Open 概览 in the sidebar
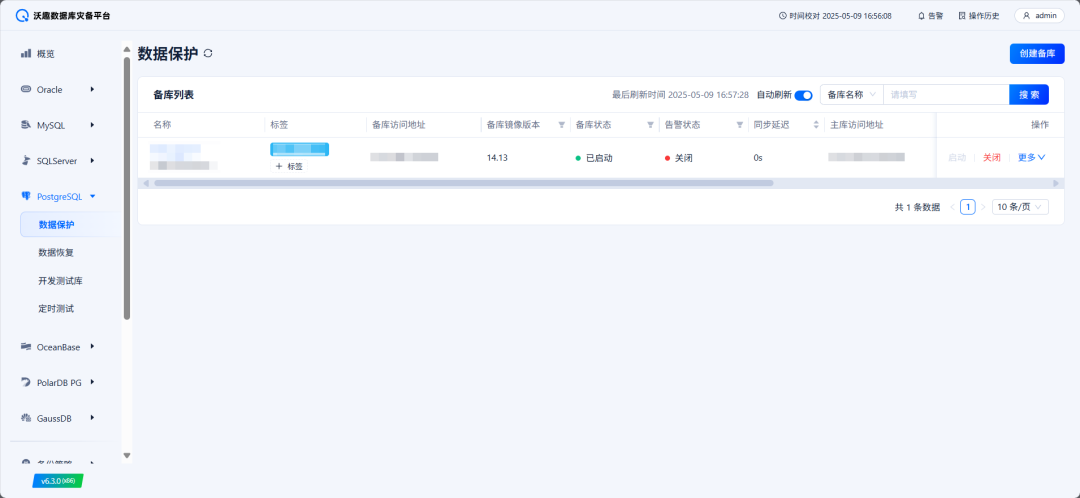 pos(45,53)
